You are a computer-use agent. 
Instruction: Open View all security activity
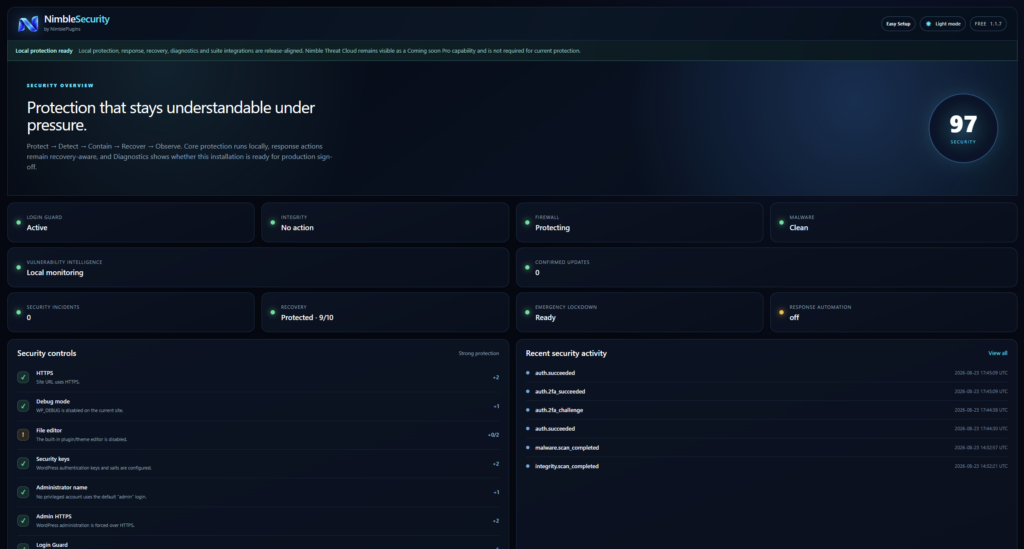pyautogui.click(x=997, y=353)
